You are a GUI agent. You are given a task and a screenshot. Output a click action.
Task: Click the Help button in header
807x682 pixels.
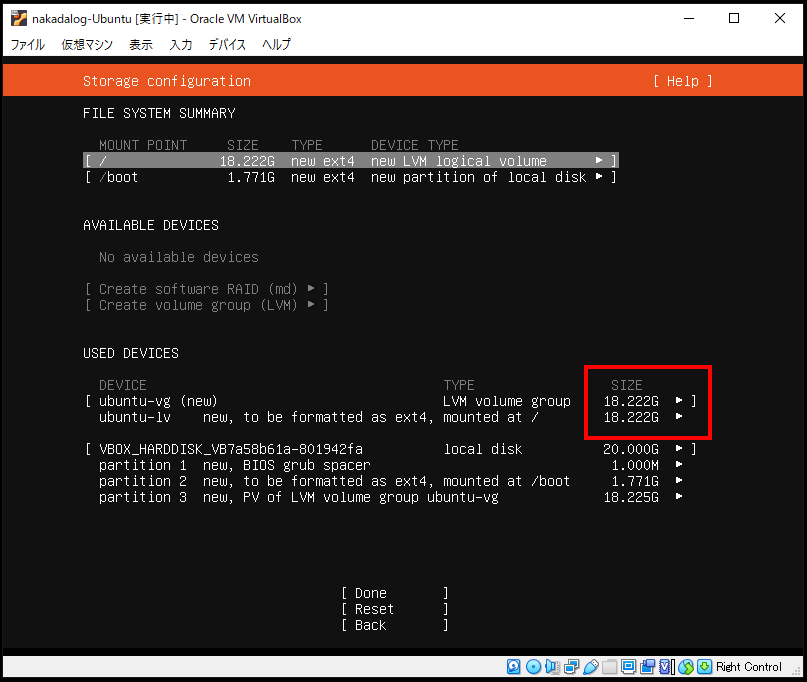point(682,81)
